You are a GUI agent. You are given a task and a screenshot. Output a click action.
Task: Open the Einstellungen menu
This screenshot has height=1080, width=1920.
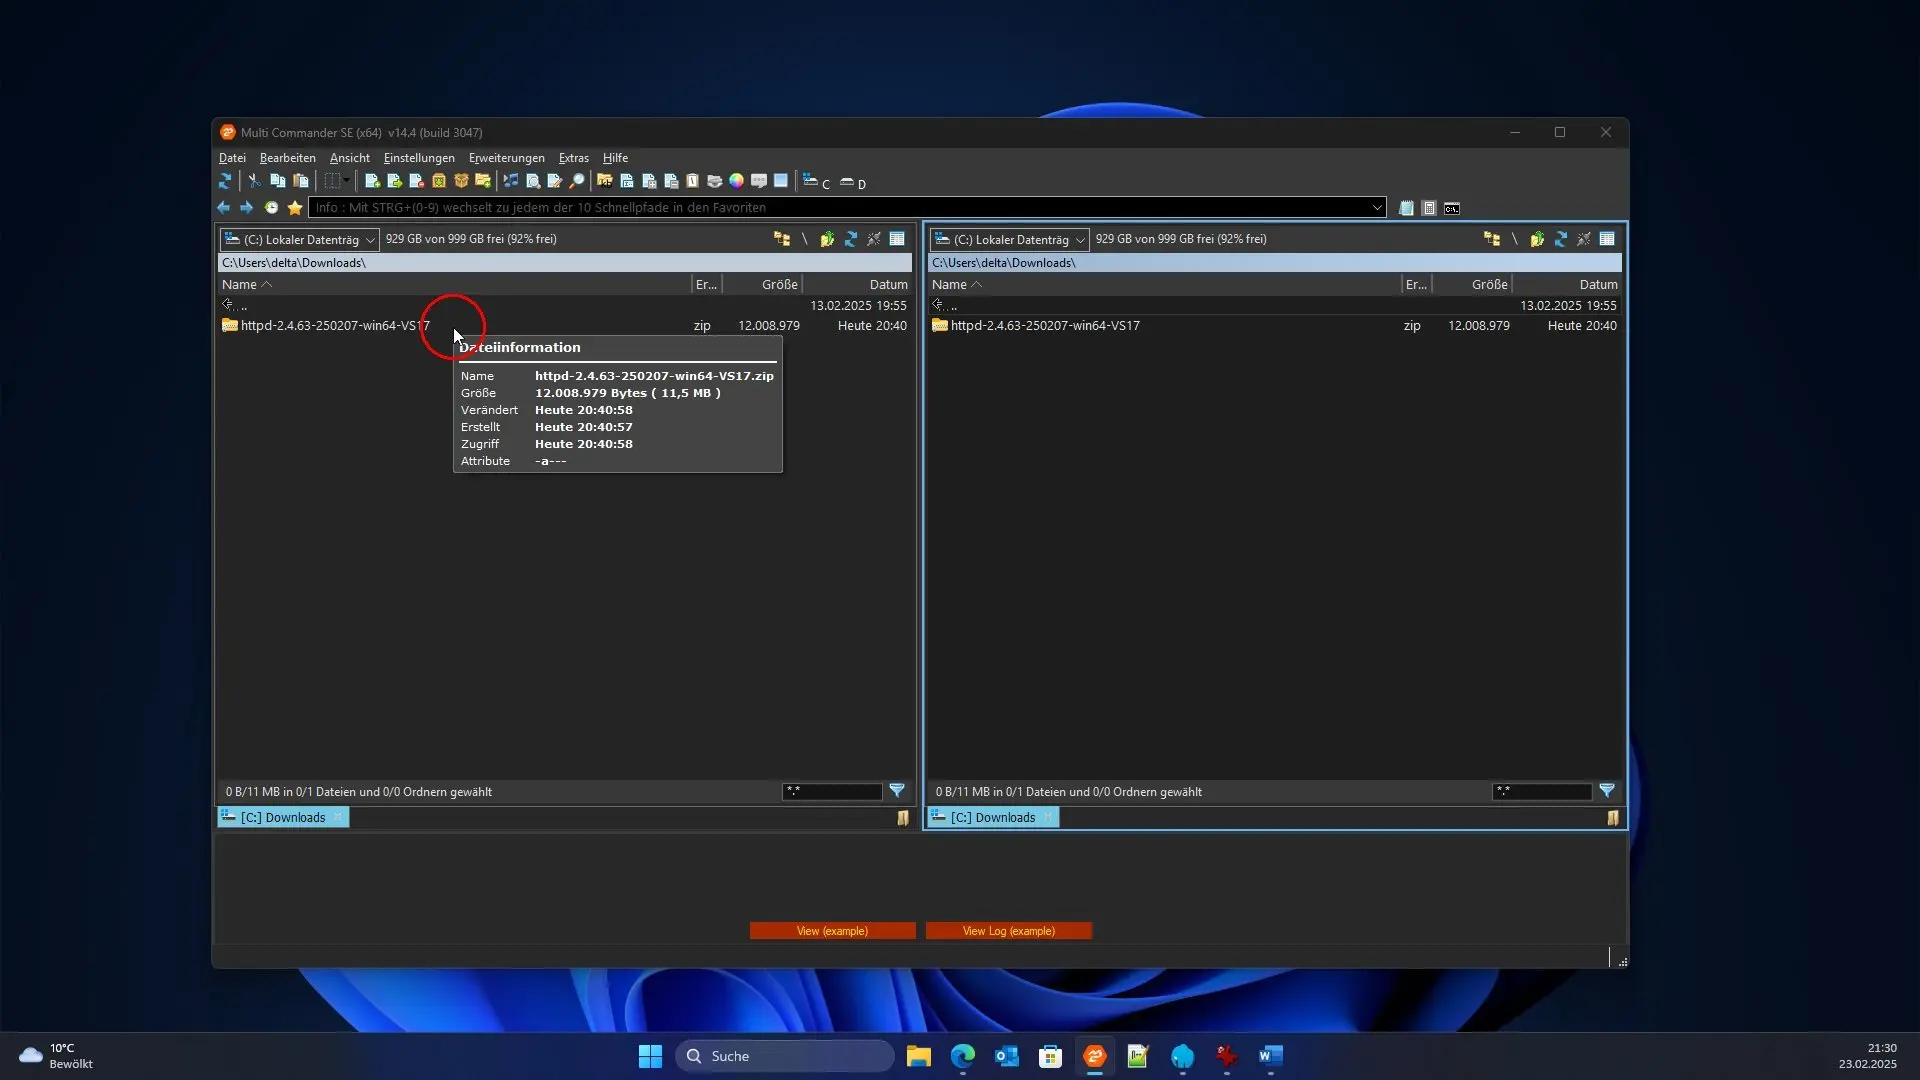coord(419,158)
